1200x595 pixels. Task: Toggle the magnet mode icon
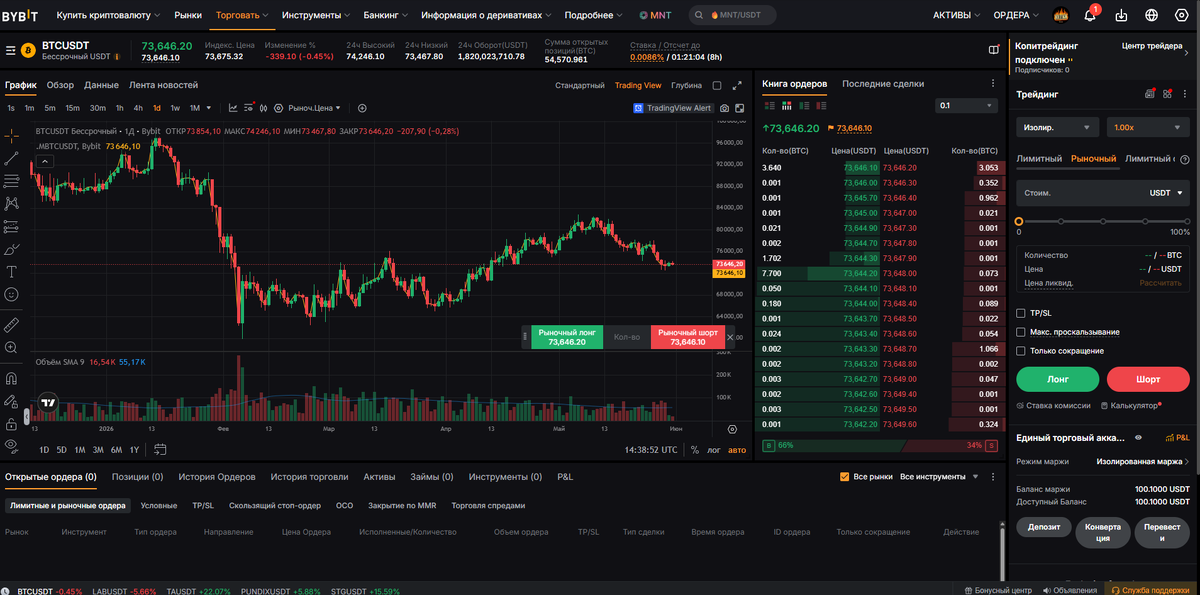coord(11,378)
